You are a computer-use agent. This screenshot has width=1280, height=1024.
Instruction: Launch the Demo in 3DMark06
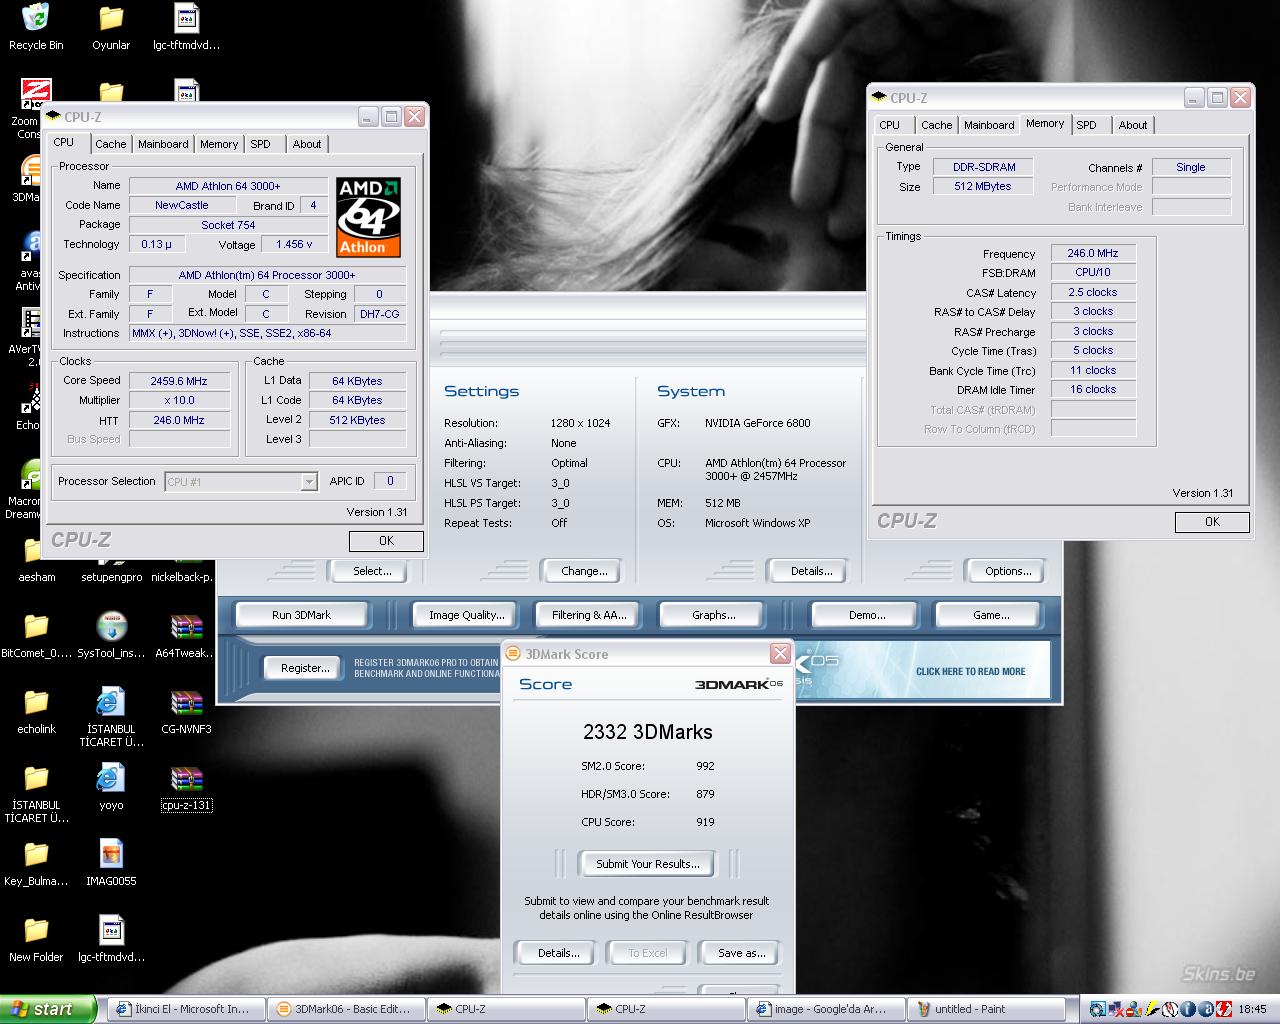click(866, 615)
